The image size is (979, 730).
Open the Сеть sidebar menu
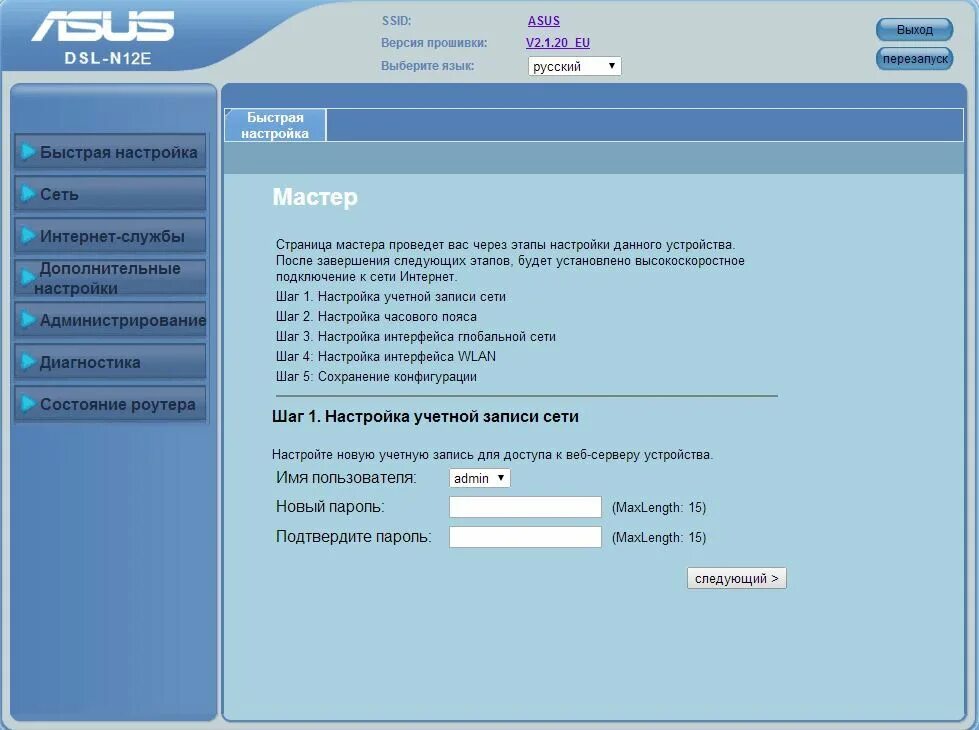(x=111, y=194)
